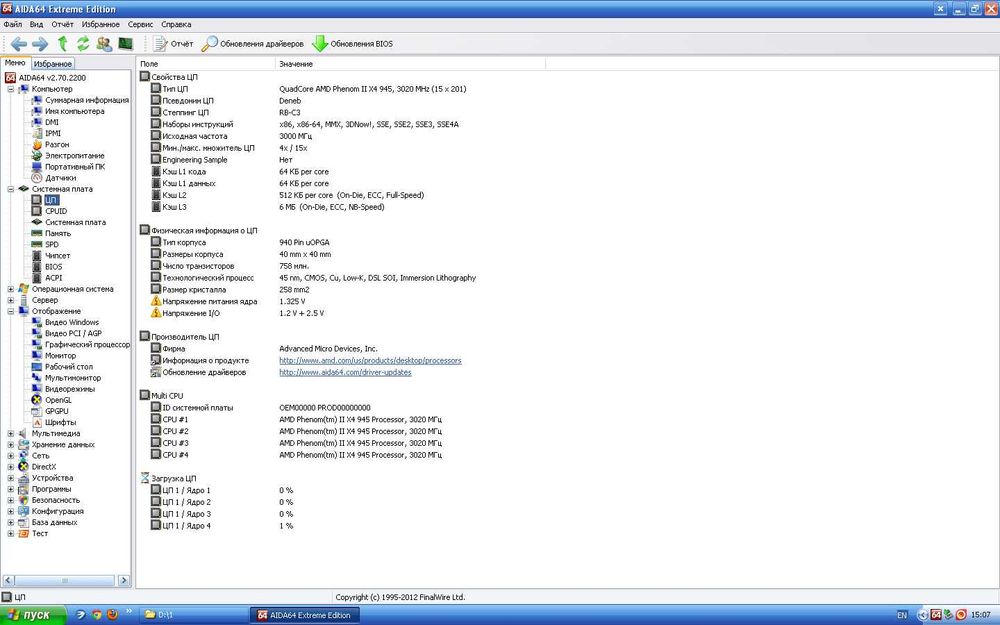The image size is (1000, 625).
Task: Click the users toolbar icon
Action: (105, 43)
